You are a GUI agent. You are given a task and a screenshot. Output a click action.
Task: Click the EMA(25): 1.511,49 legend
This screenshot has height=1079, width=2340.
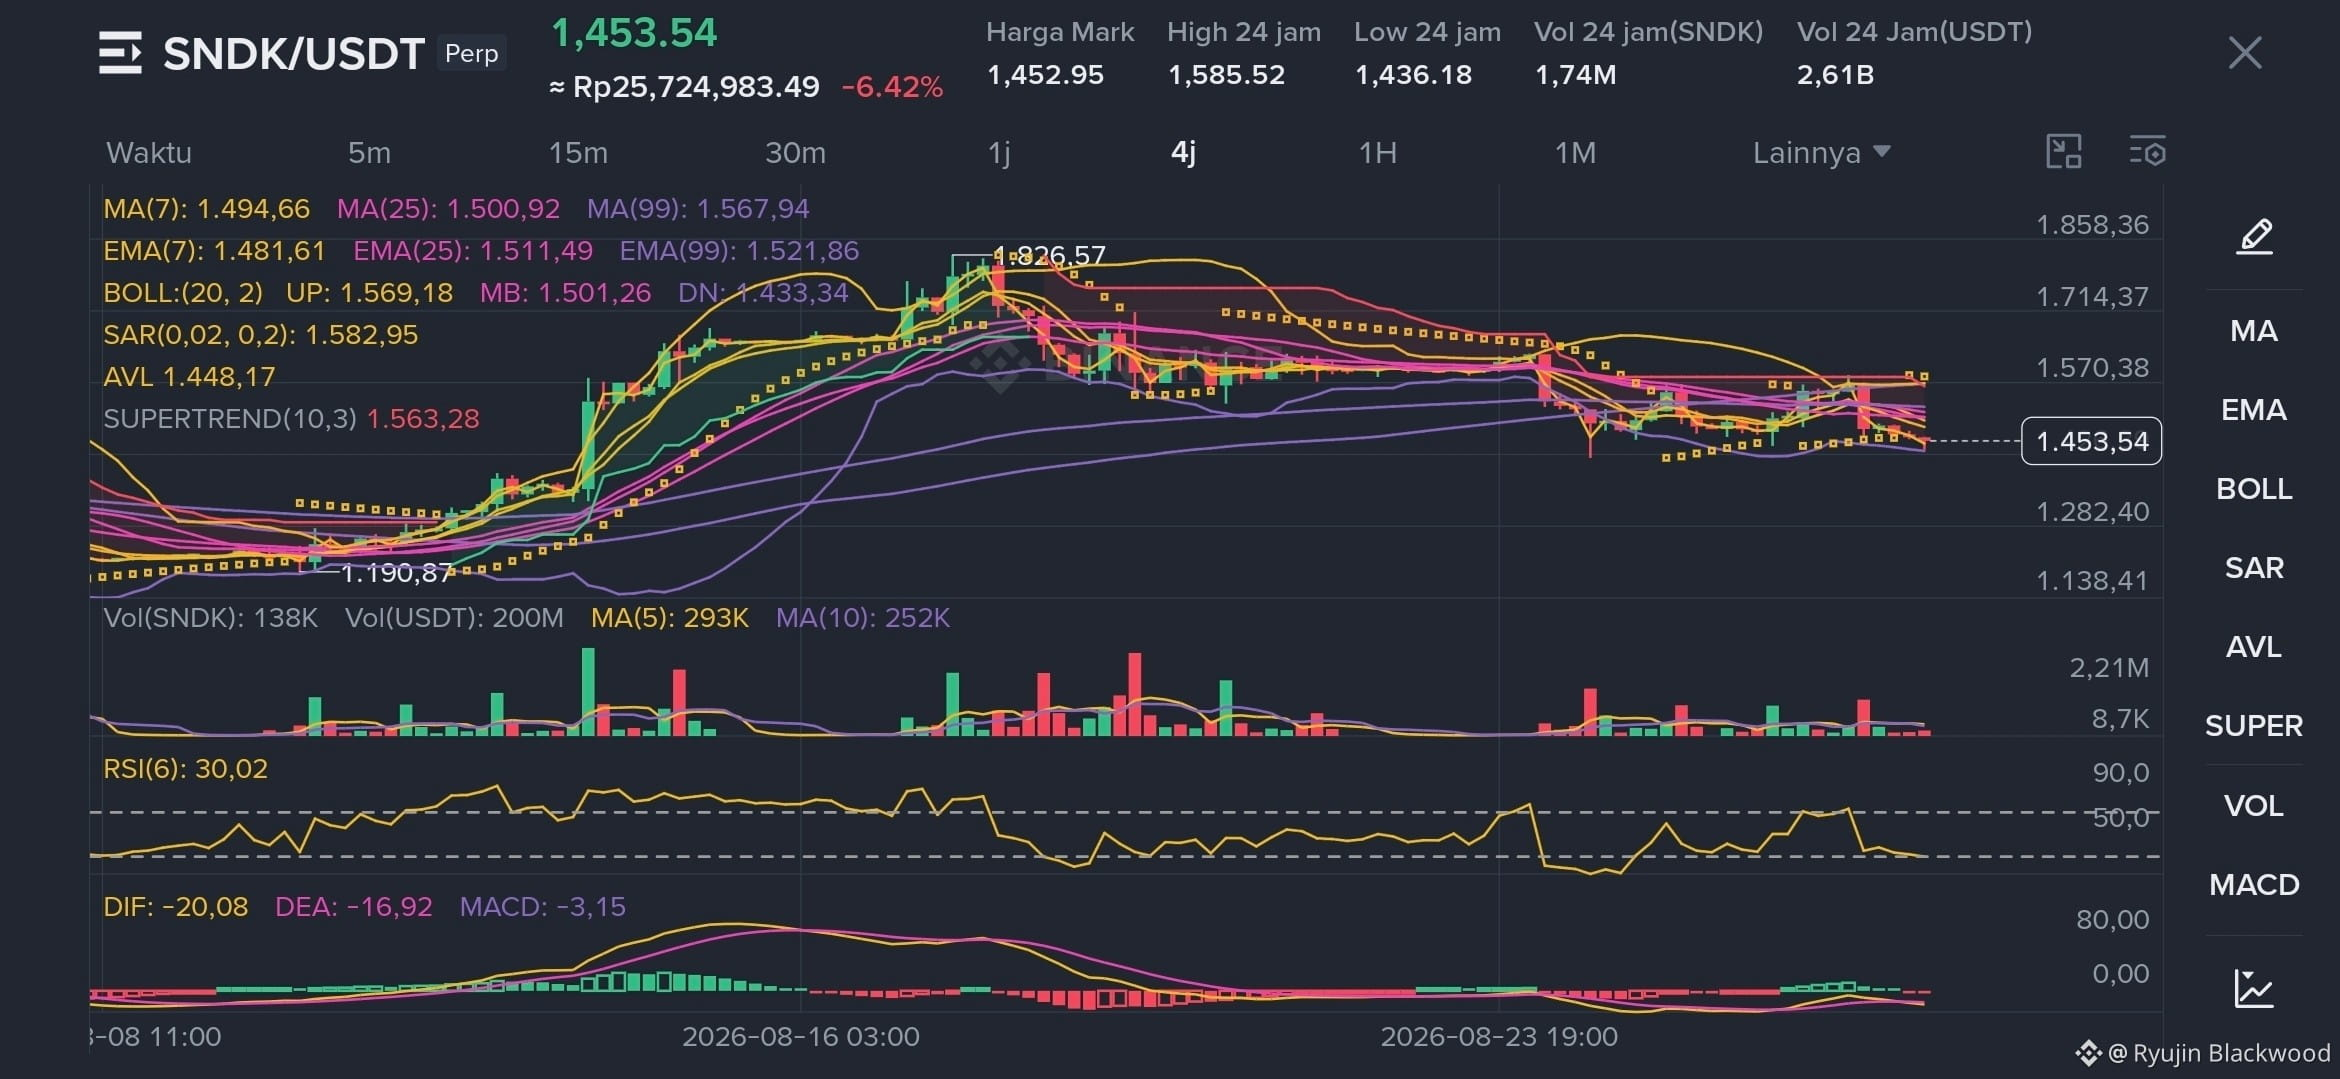click(x=473, y=251)
